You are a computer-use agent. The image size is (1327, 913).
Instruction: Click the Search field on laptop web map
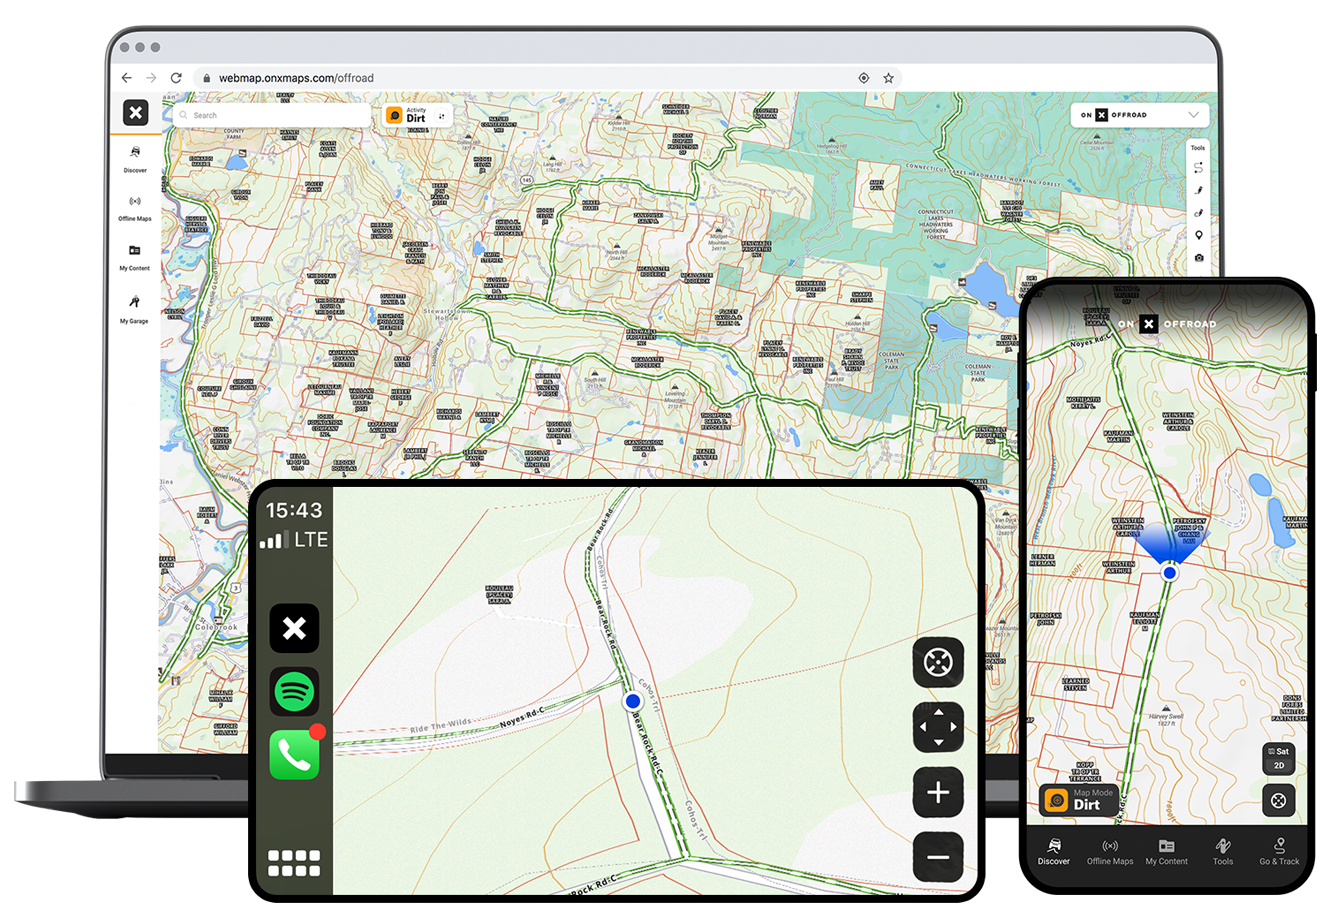tap(271, 115)
